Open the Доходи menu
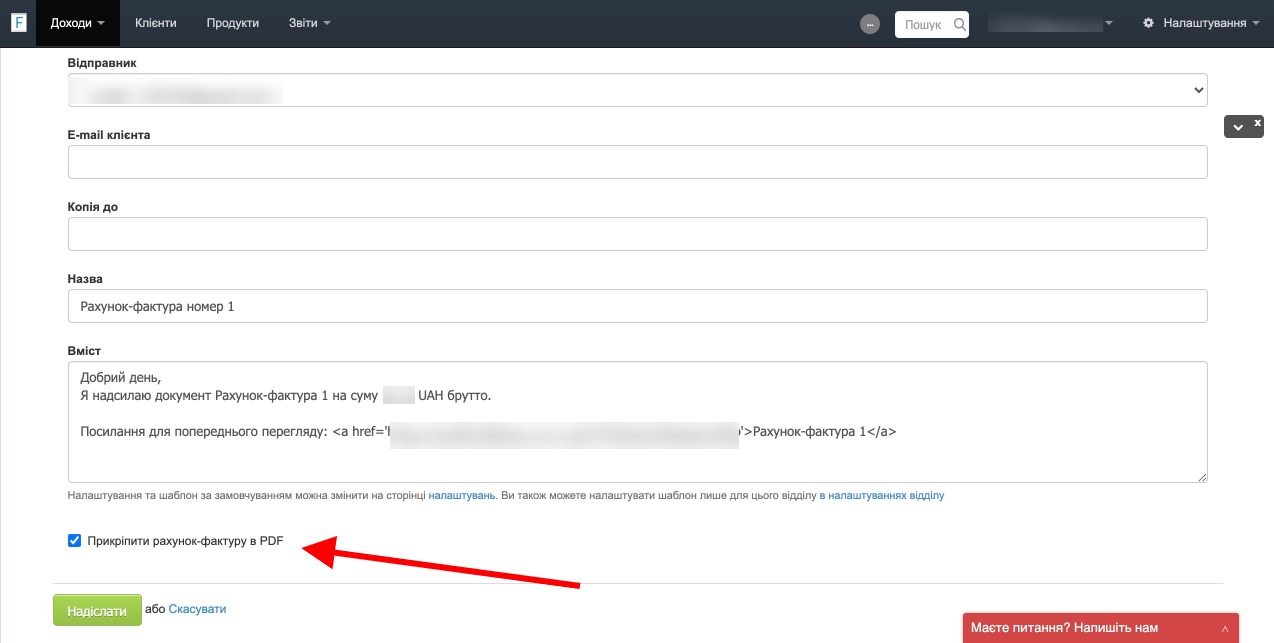This screenshot has height=643, width=1274. 78,23
